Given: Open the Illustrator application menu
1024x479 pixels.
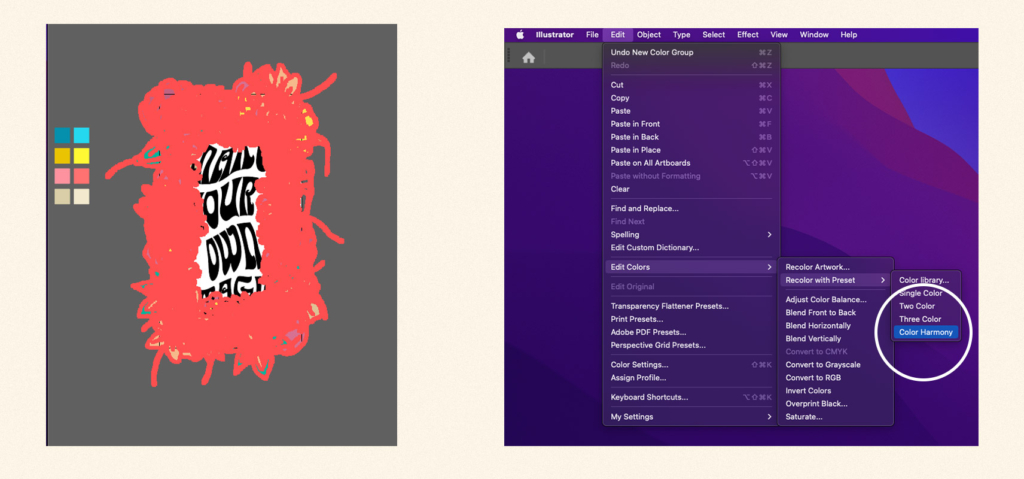Looking at the screenshot, I should click(x=554, y=35).
